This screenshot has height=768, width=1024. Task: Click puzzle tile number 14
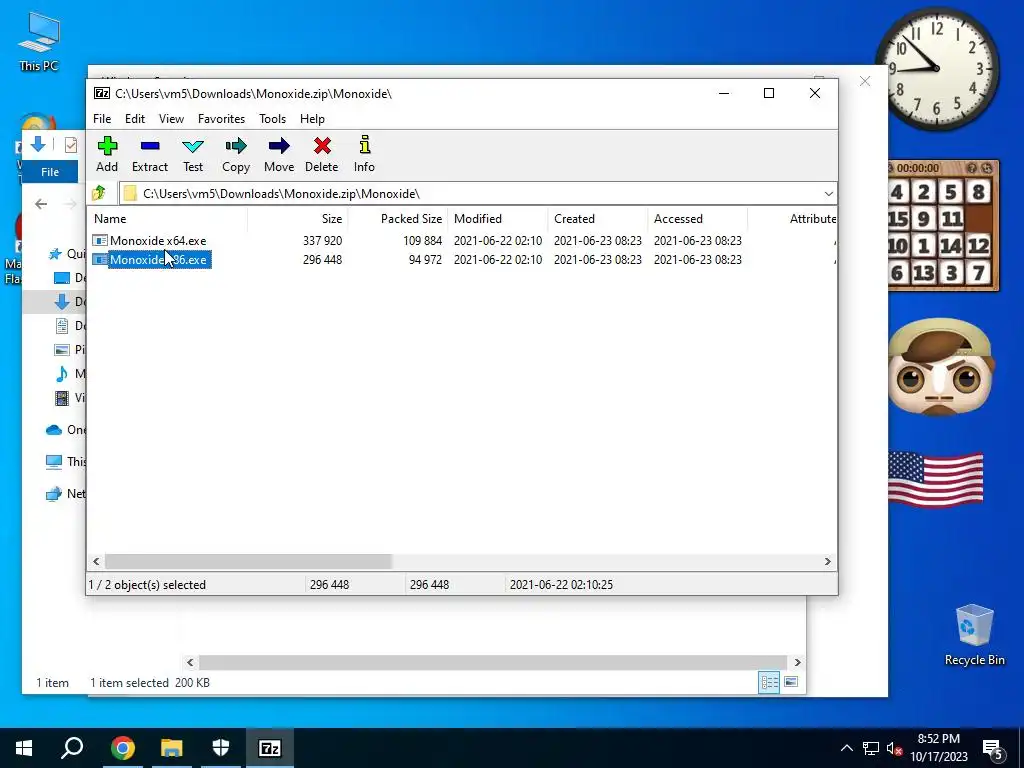tap(951, 246)
